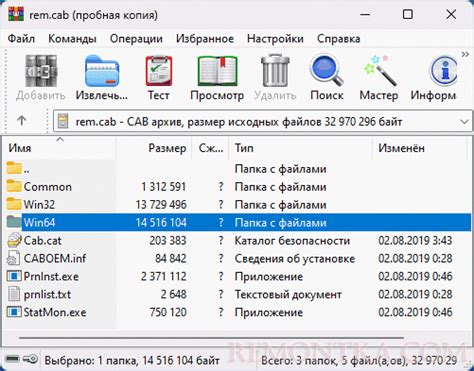The width and height of the screenshot is (474, 371).
Task: Click the Извлечь (Extract) folder icon
Action: (102, 71)
